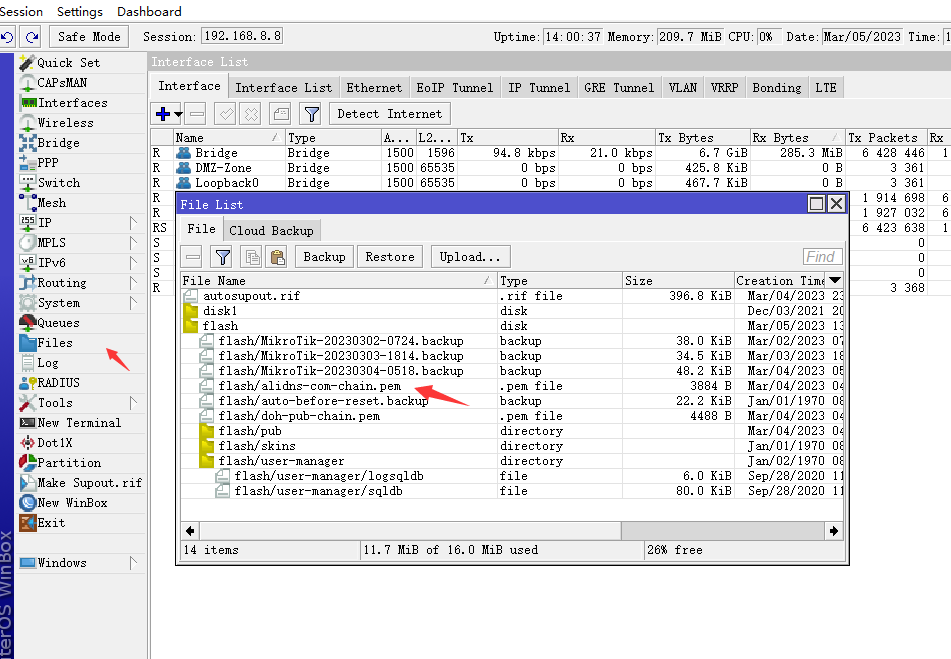Click the Backup button
The width and height of the screenshot is (951, 659).
[324, 257]
